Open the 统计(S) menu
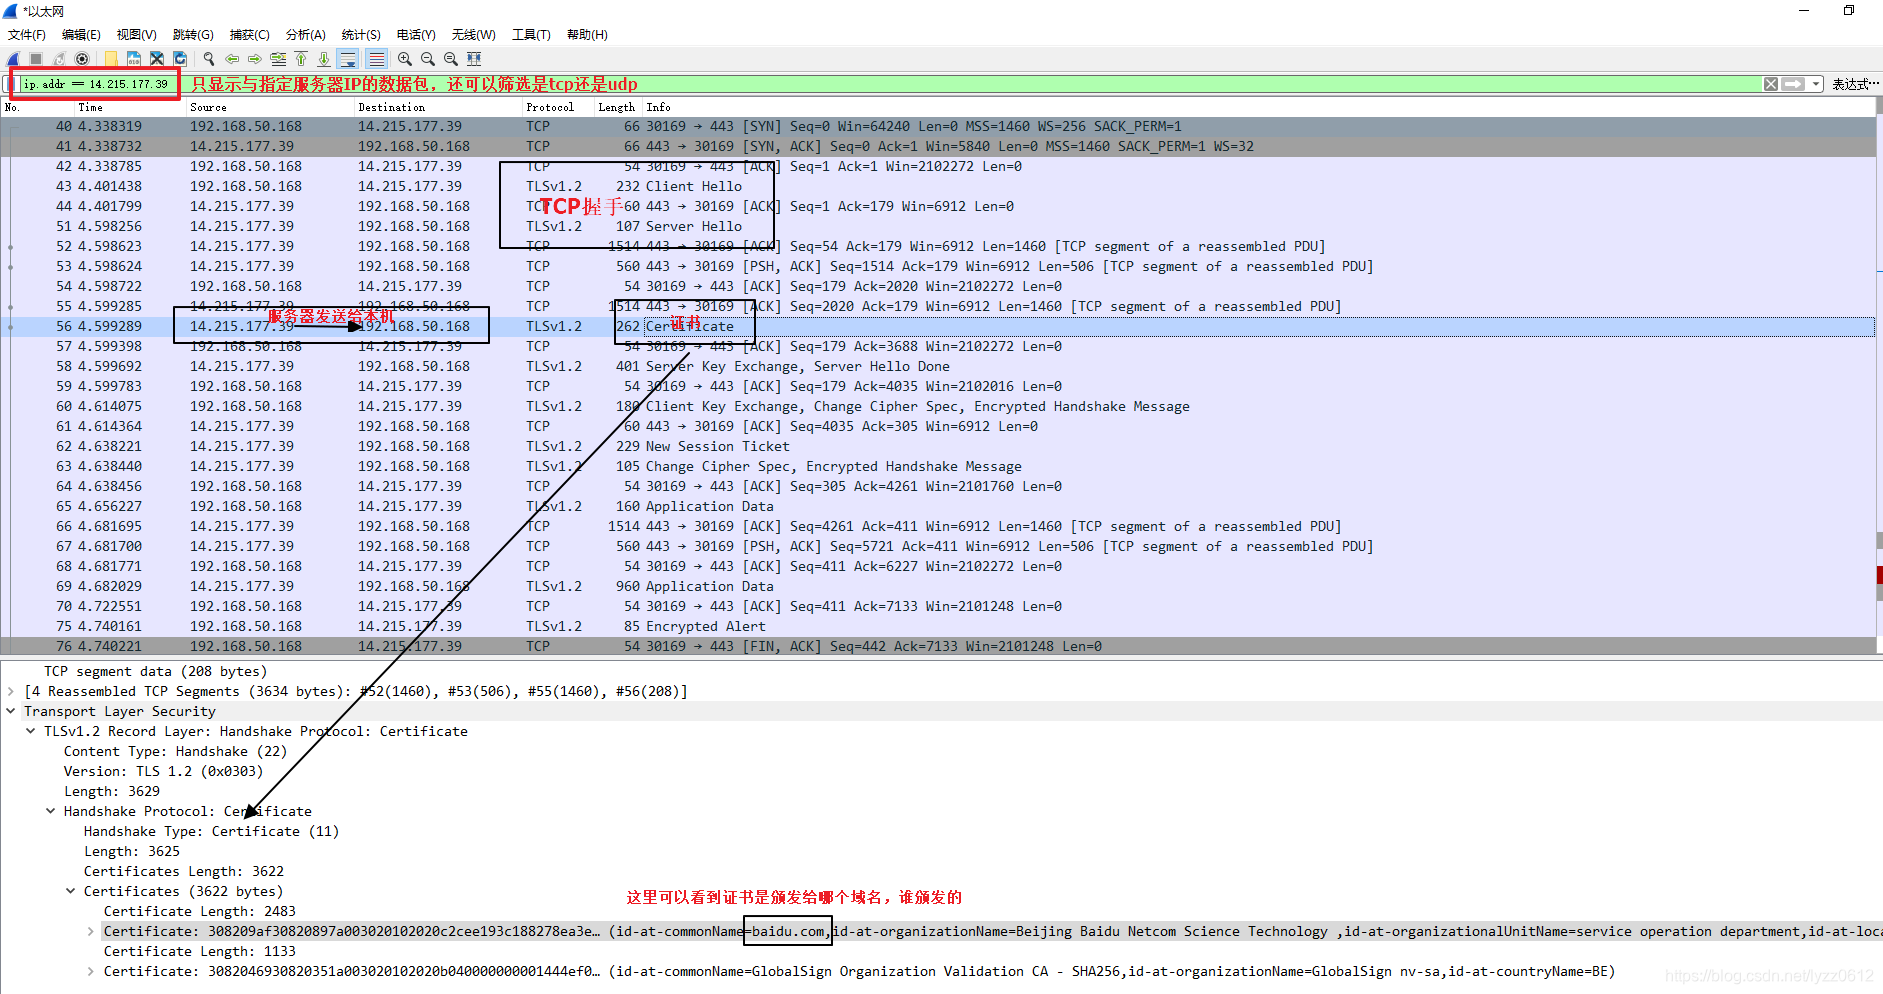 (x=360, y=34)
